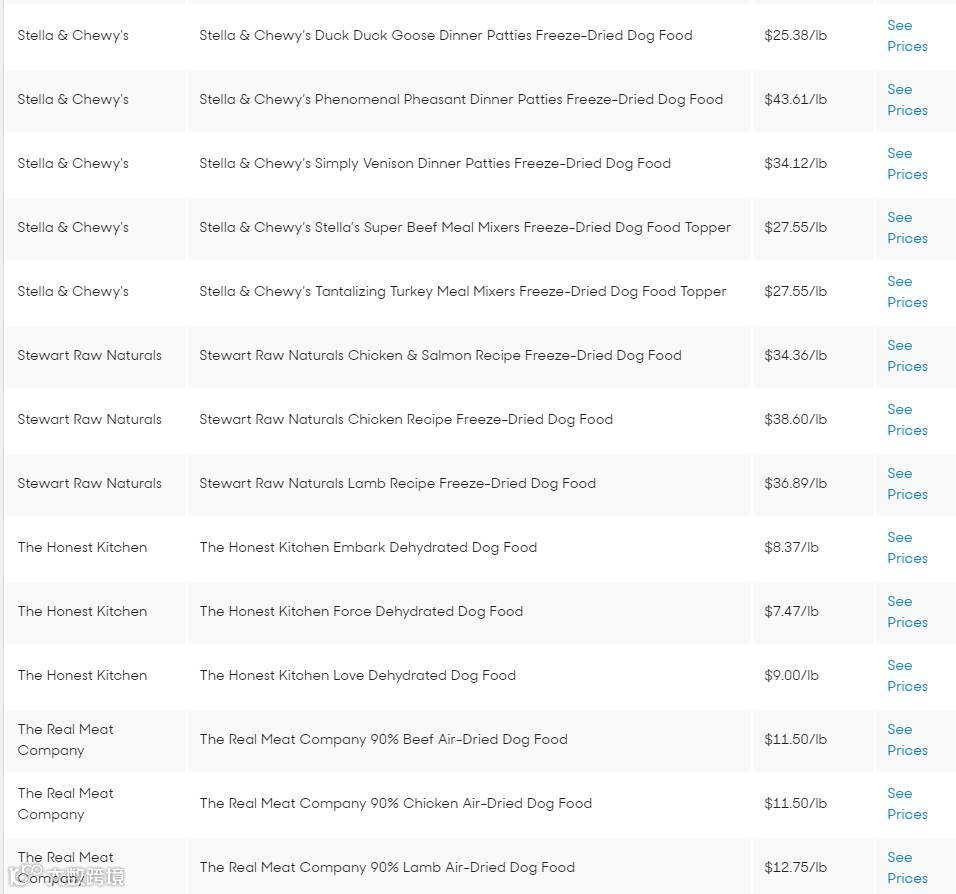Click the $8.37/lb price cell
The height and width of the screenshot is (894, 956).
pos(791,548)
